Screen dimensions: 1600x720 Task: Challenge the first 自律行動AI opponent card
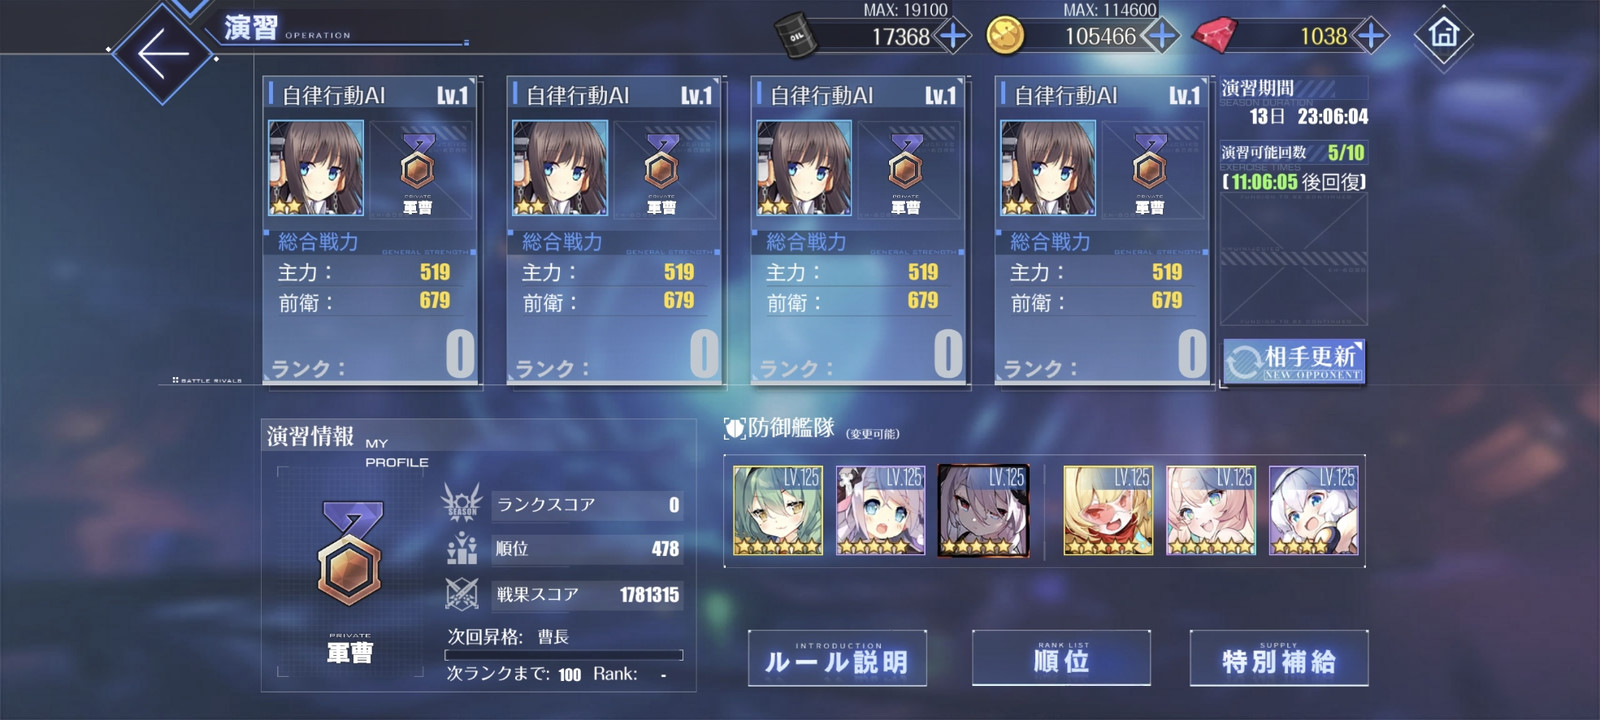click(x=370, y=230)
